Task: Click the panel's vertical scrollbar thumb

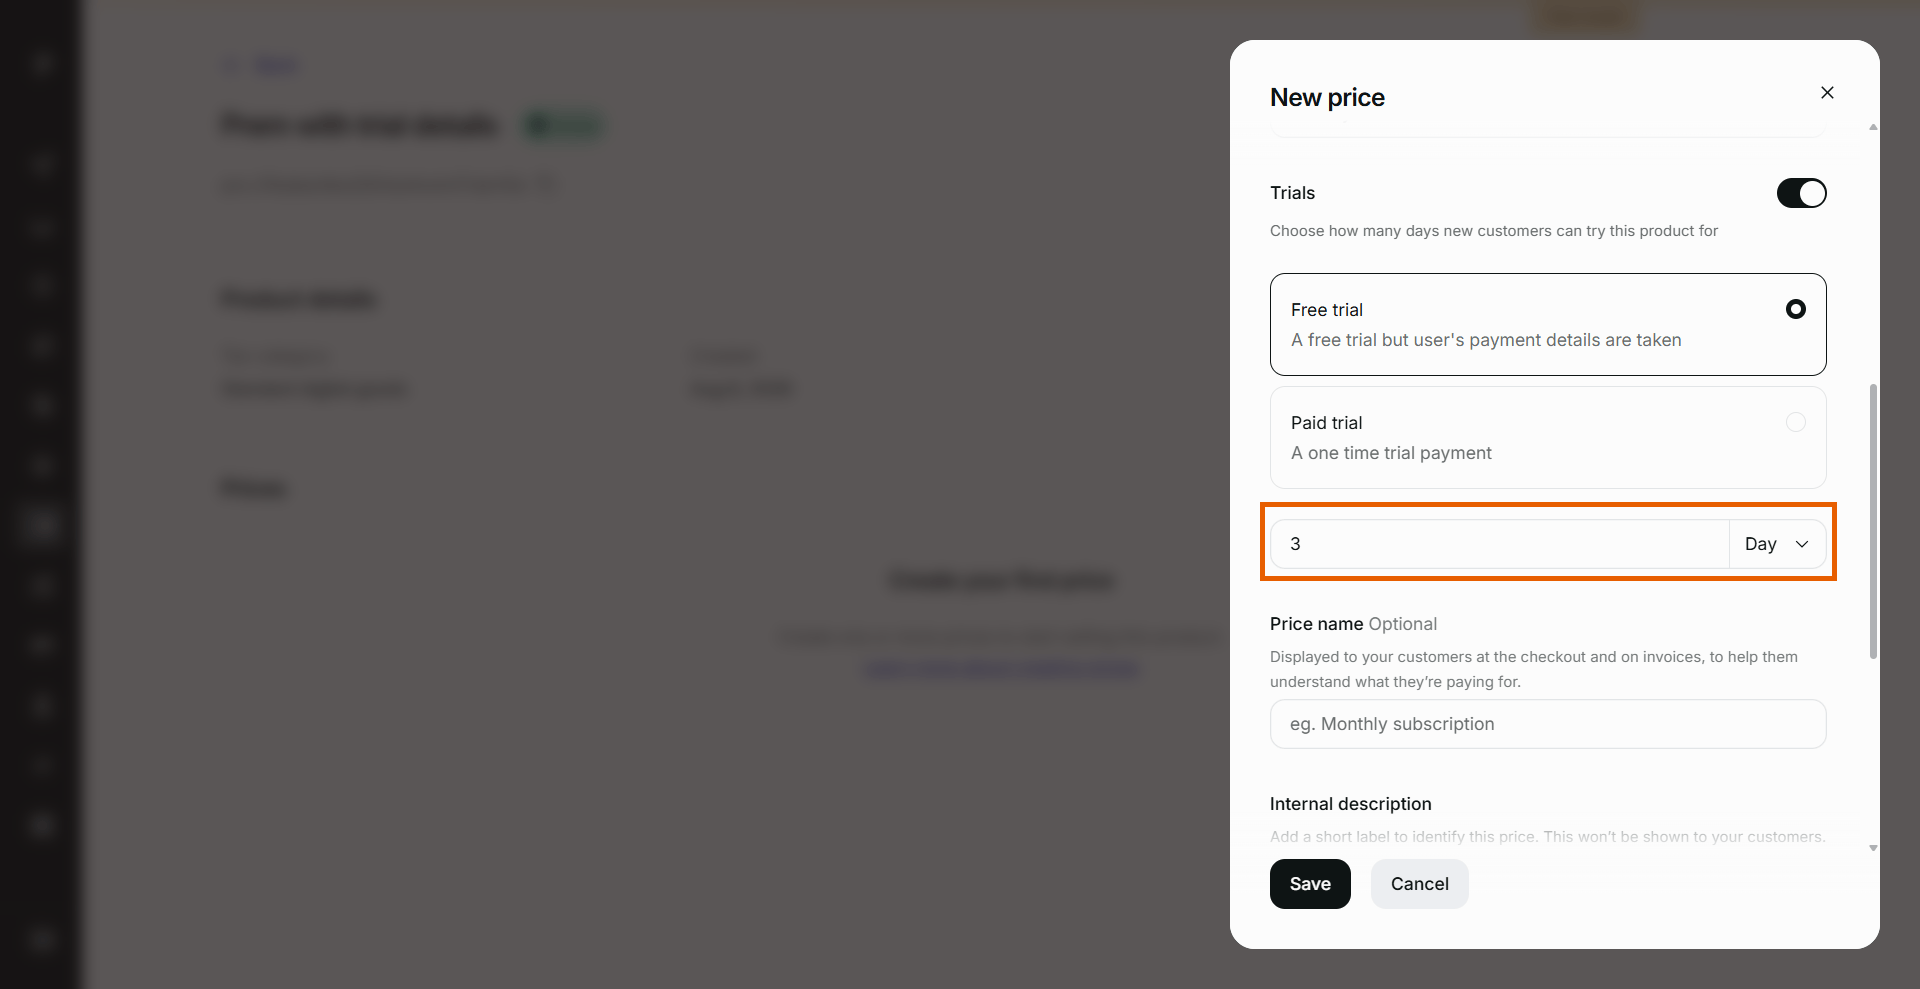Action: coord(1873,521)
